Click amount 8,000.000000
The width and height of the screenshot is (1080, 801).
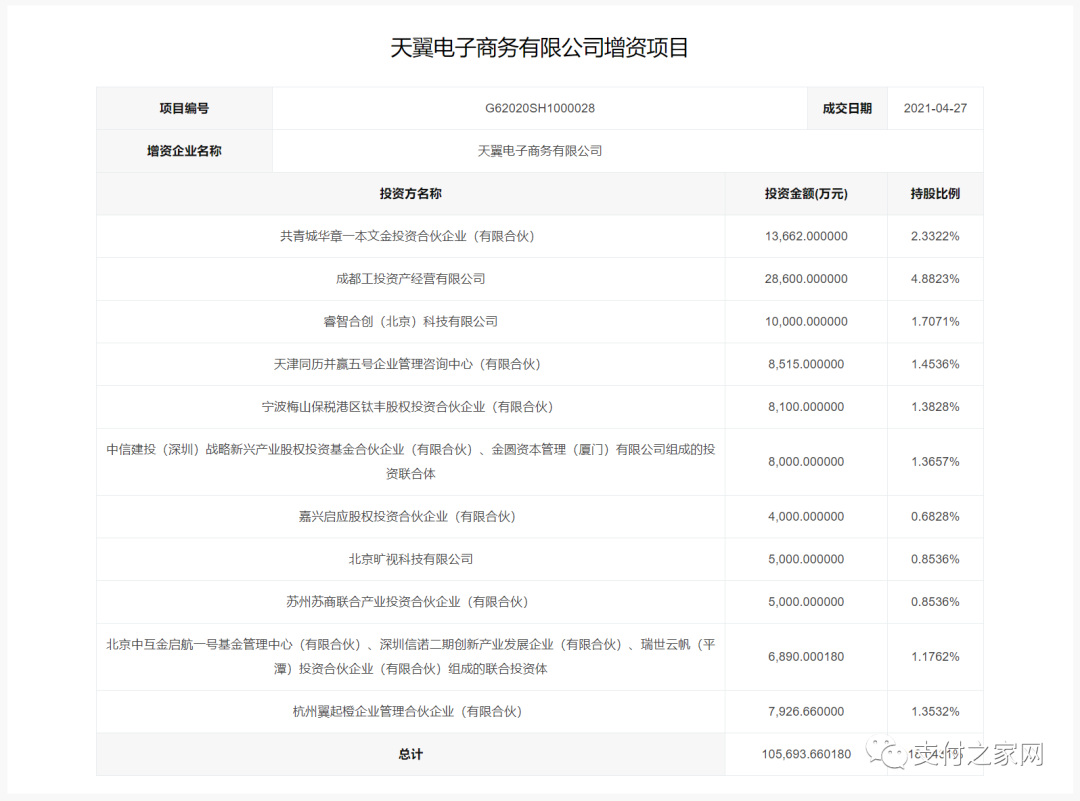point(806,461)
